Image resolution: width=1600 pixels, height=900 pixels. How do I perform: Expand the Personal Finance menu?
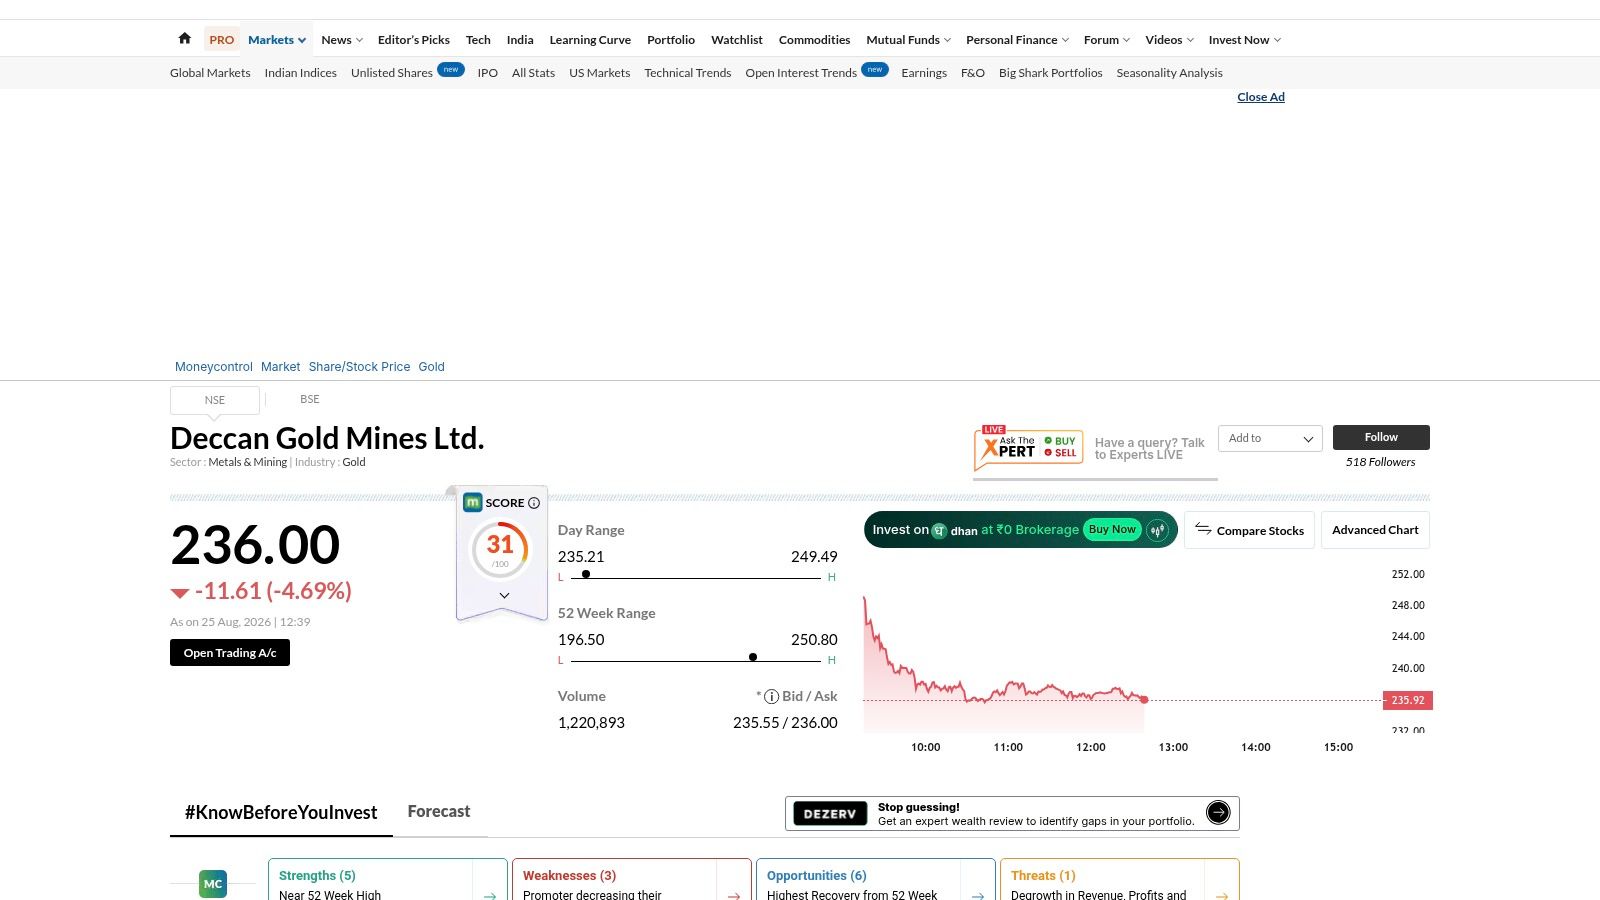pyautogui.click(x=1017, y=40)
